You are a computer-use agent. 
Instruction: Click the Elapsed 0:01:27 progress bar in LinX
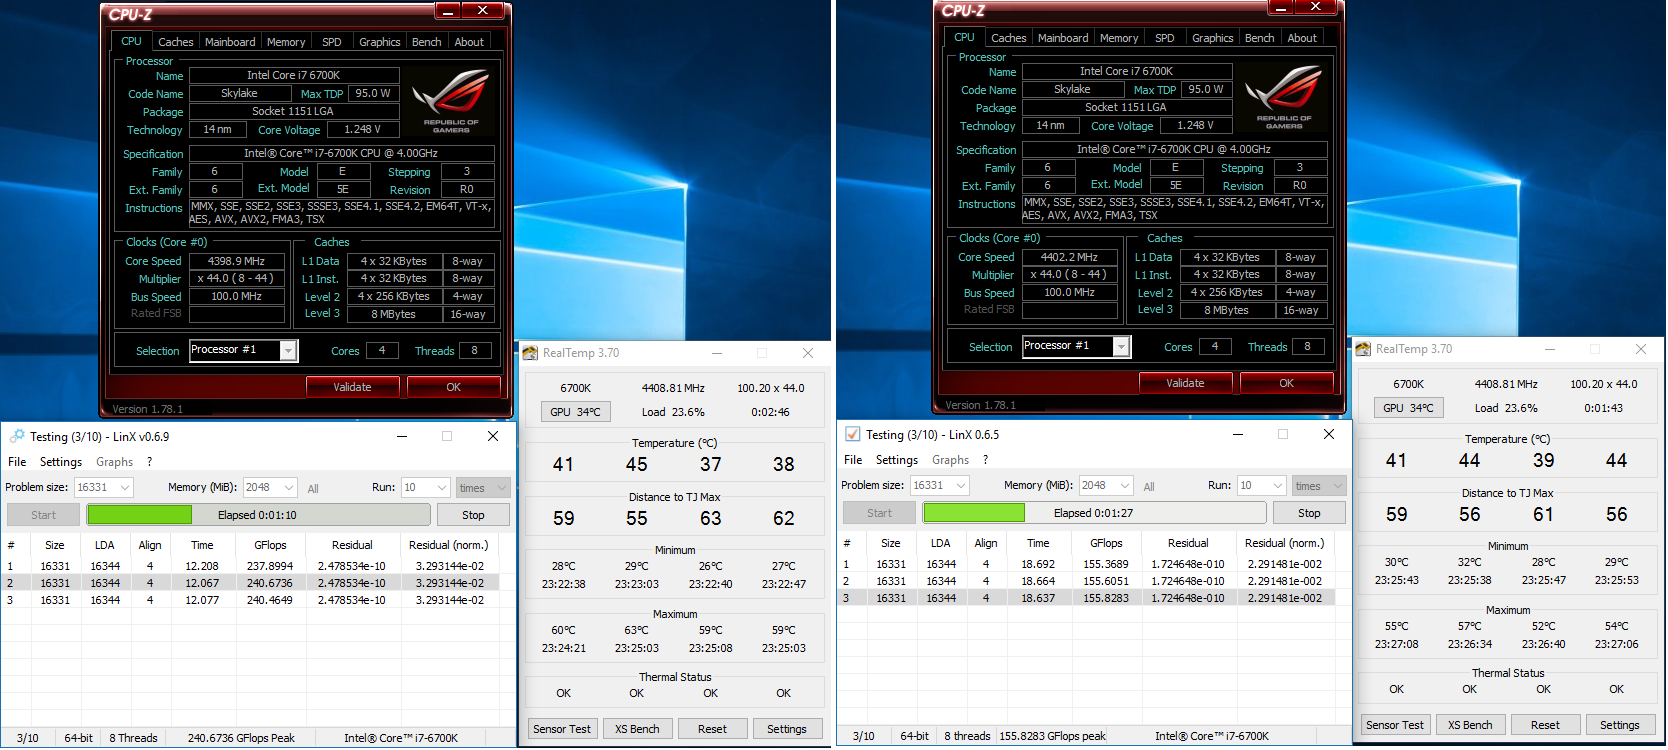(1094, 513)
